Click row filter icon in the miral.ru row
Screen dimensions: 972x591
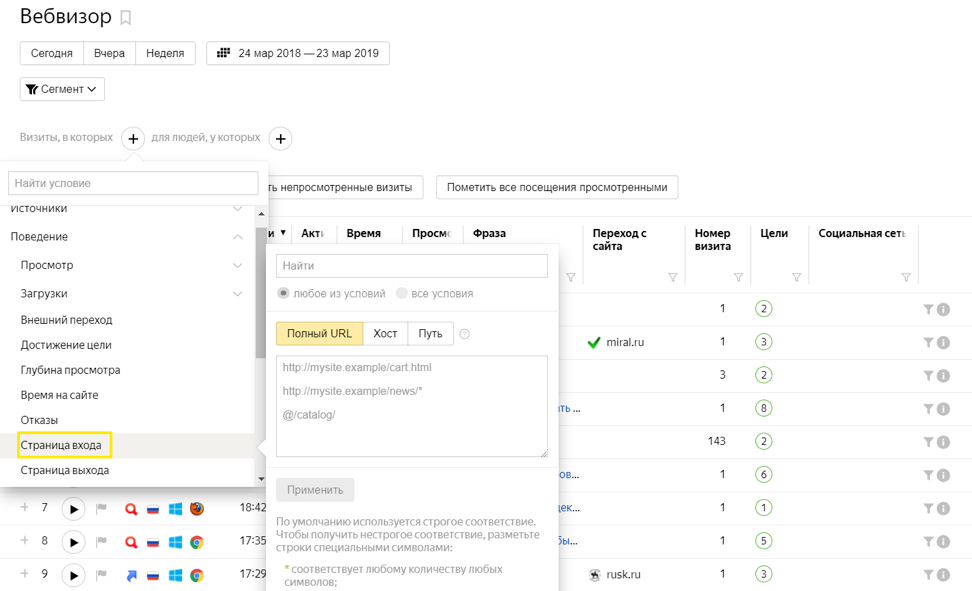point(928,342)
